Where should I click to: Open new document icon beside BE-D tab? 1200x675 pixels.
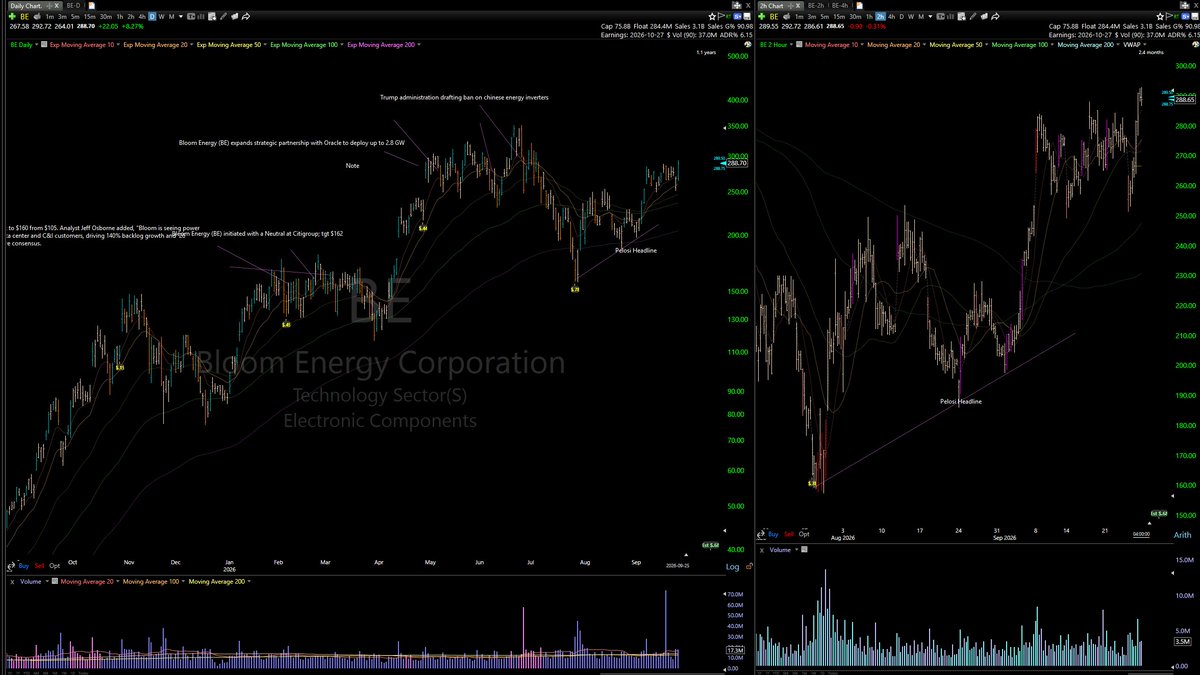click(x=91, y=6)
